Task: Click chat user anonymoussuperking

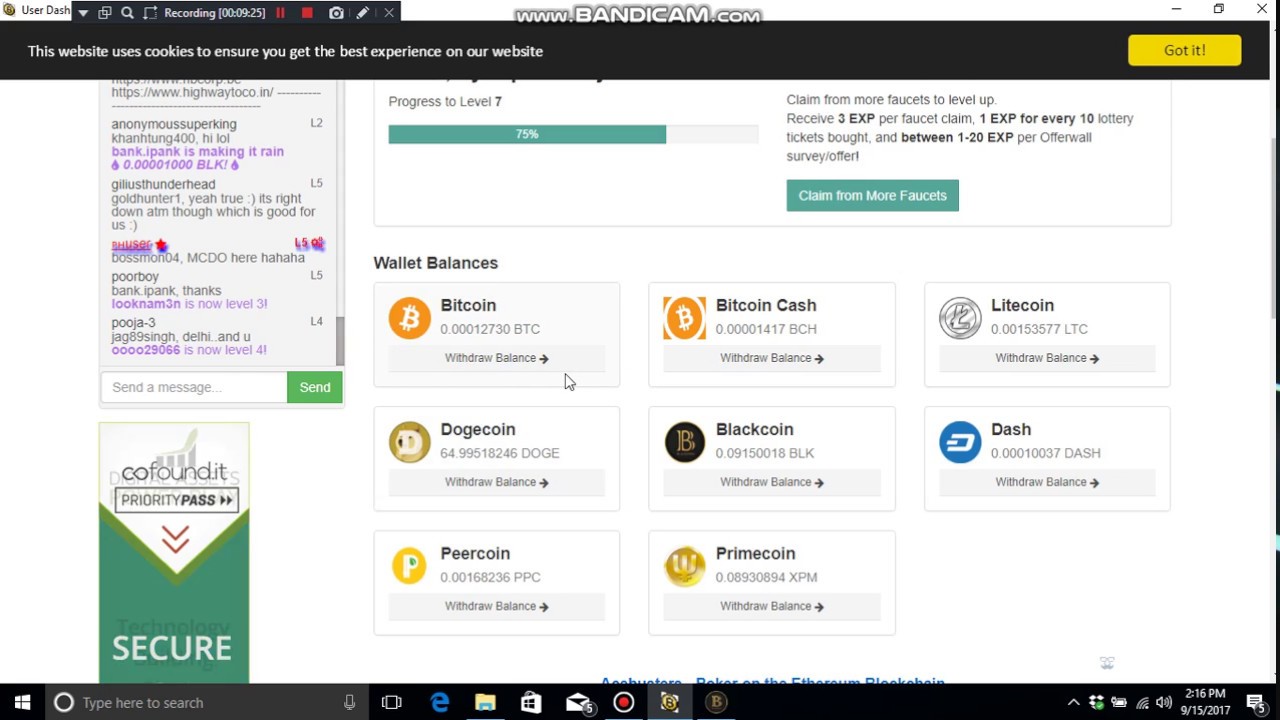Action: [x=174, y=124]
